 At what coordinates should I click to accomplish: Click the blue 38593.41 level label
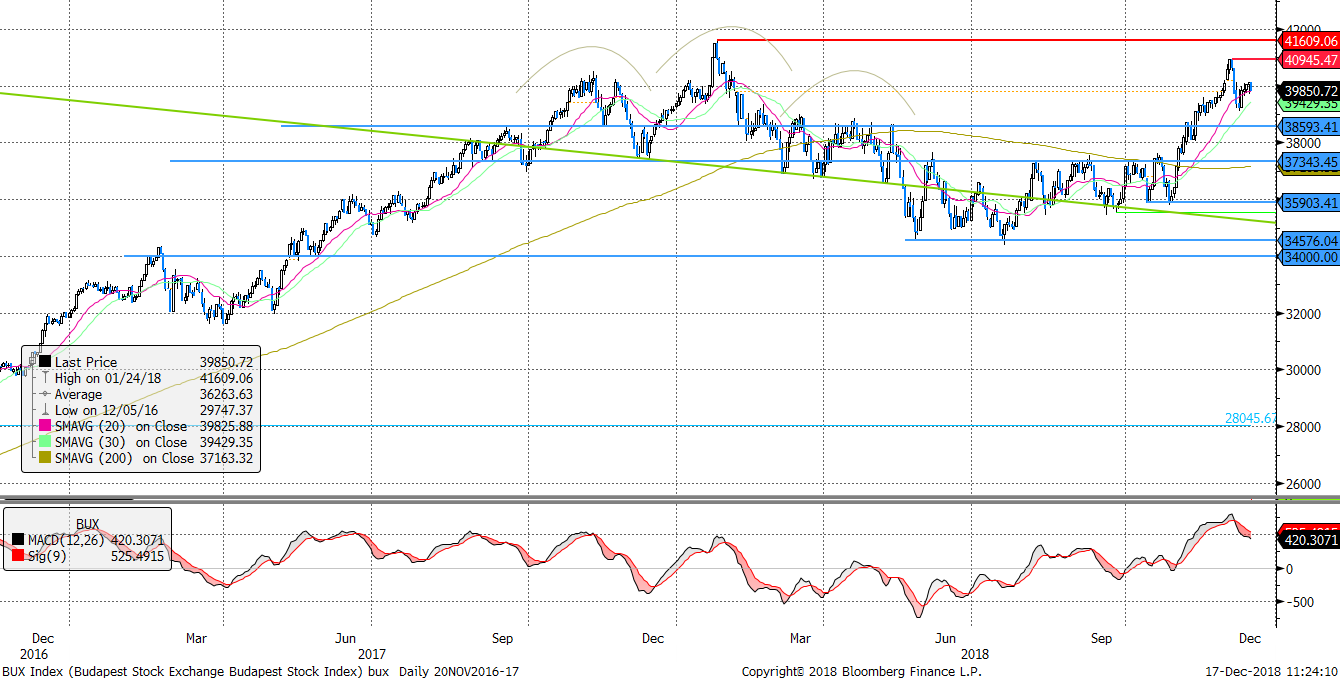(x=1309, y=127)
